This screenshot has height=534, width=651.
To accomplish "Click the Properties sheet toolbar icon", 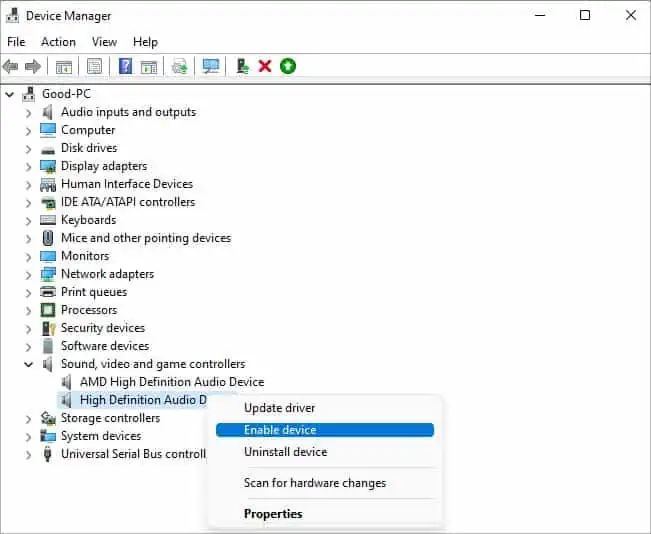I will pos(94,66).
